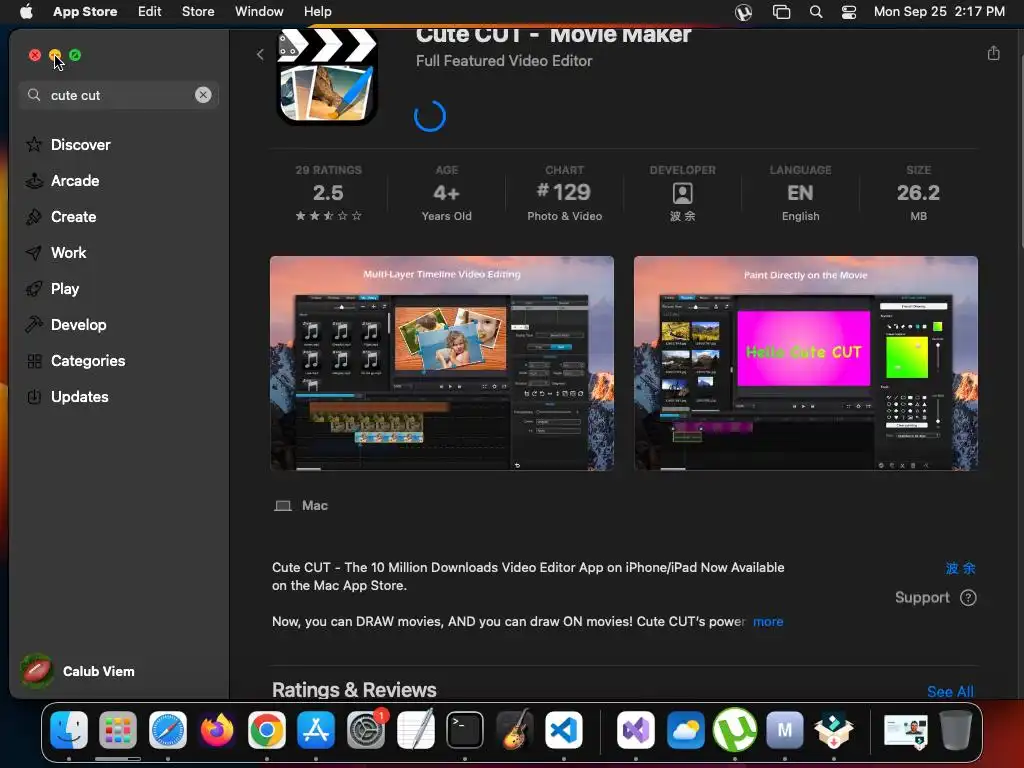Open the M app in the Dock
The height and width of the screenshot is (768, 1024).
pyautogui.click(x=784, y=729)
